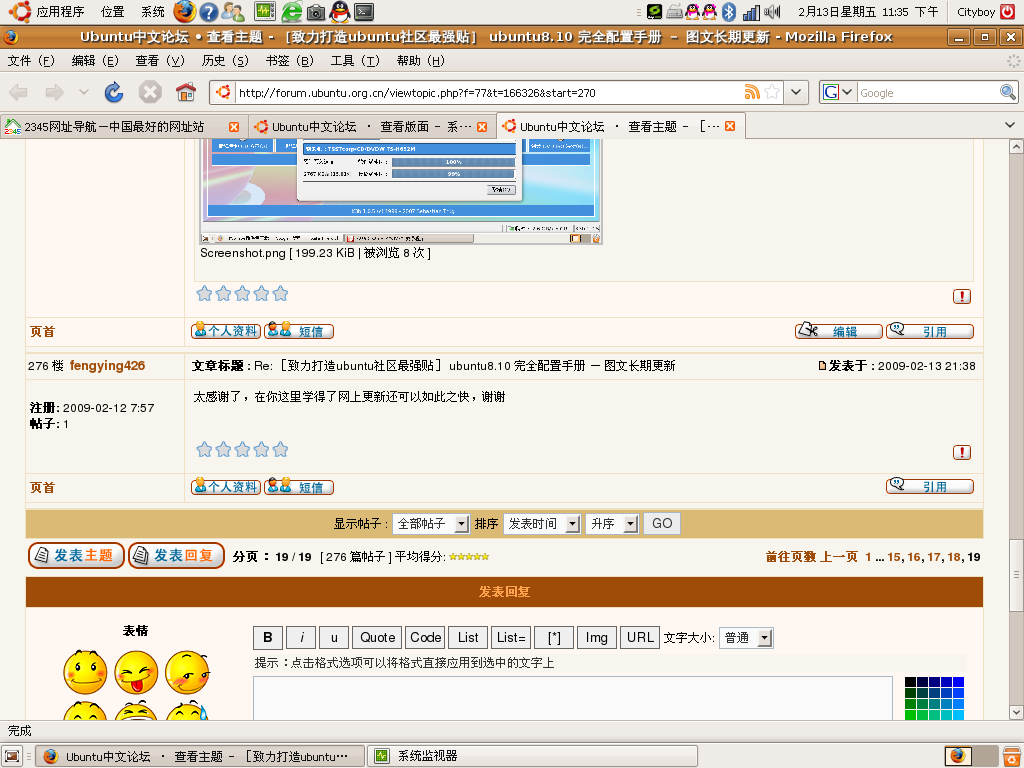Switch to the 2345网址导航 tab
1024x768 pixels.
pos(123,127)
